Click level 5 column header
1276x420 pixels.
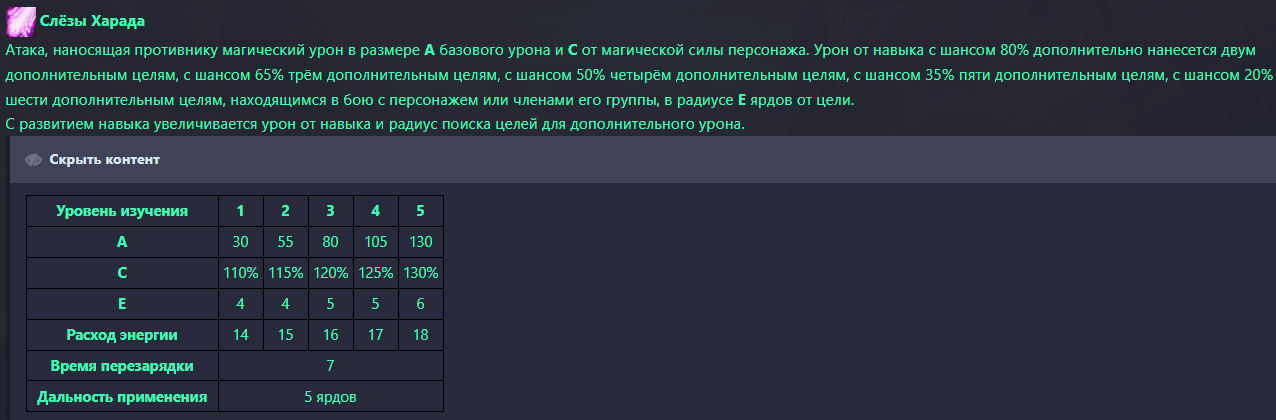420,211
